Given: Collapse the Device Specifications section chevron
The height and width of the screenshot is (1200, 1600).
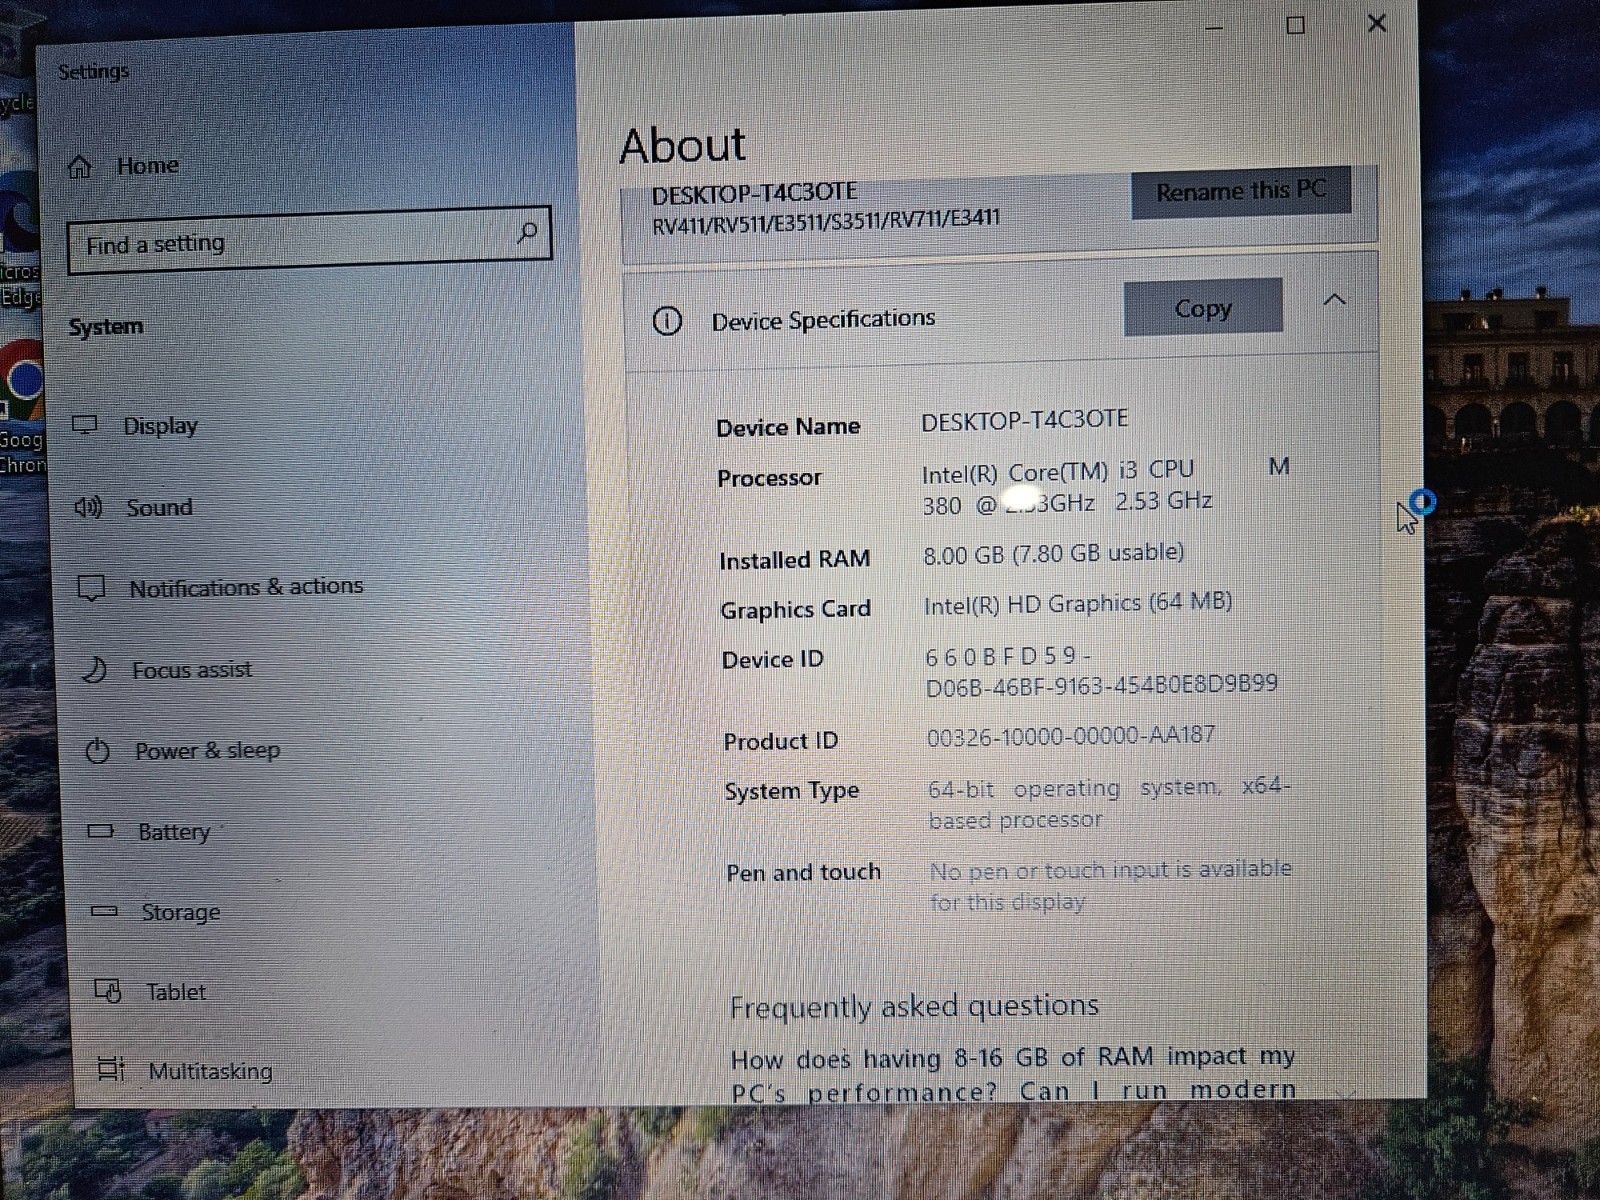Looking at the screenshot, I should (x=1334, y=300).
